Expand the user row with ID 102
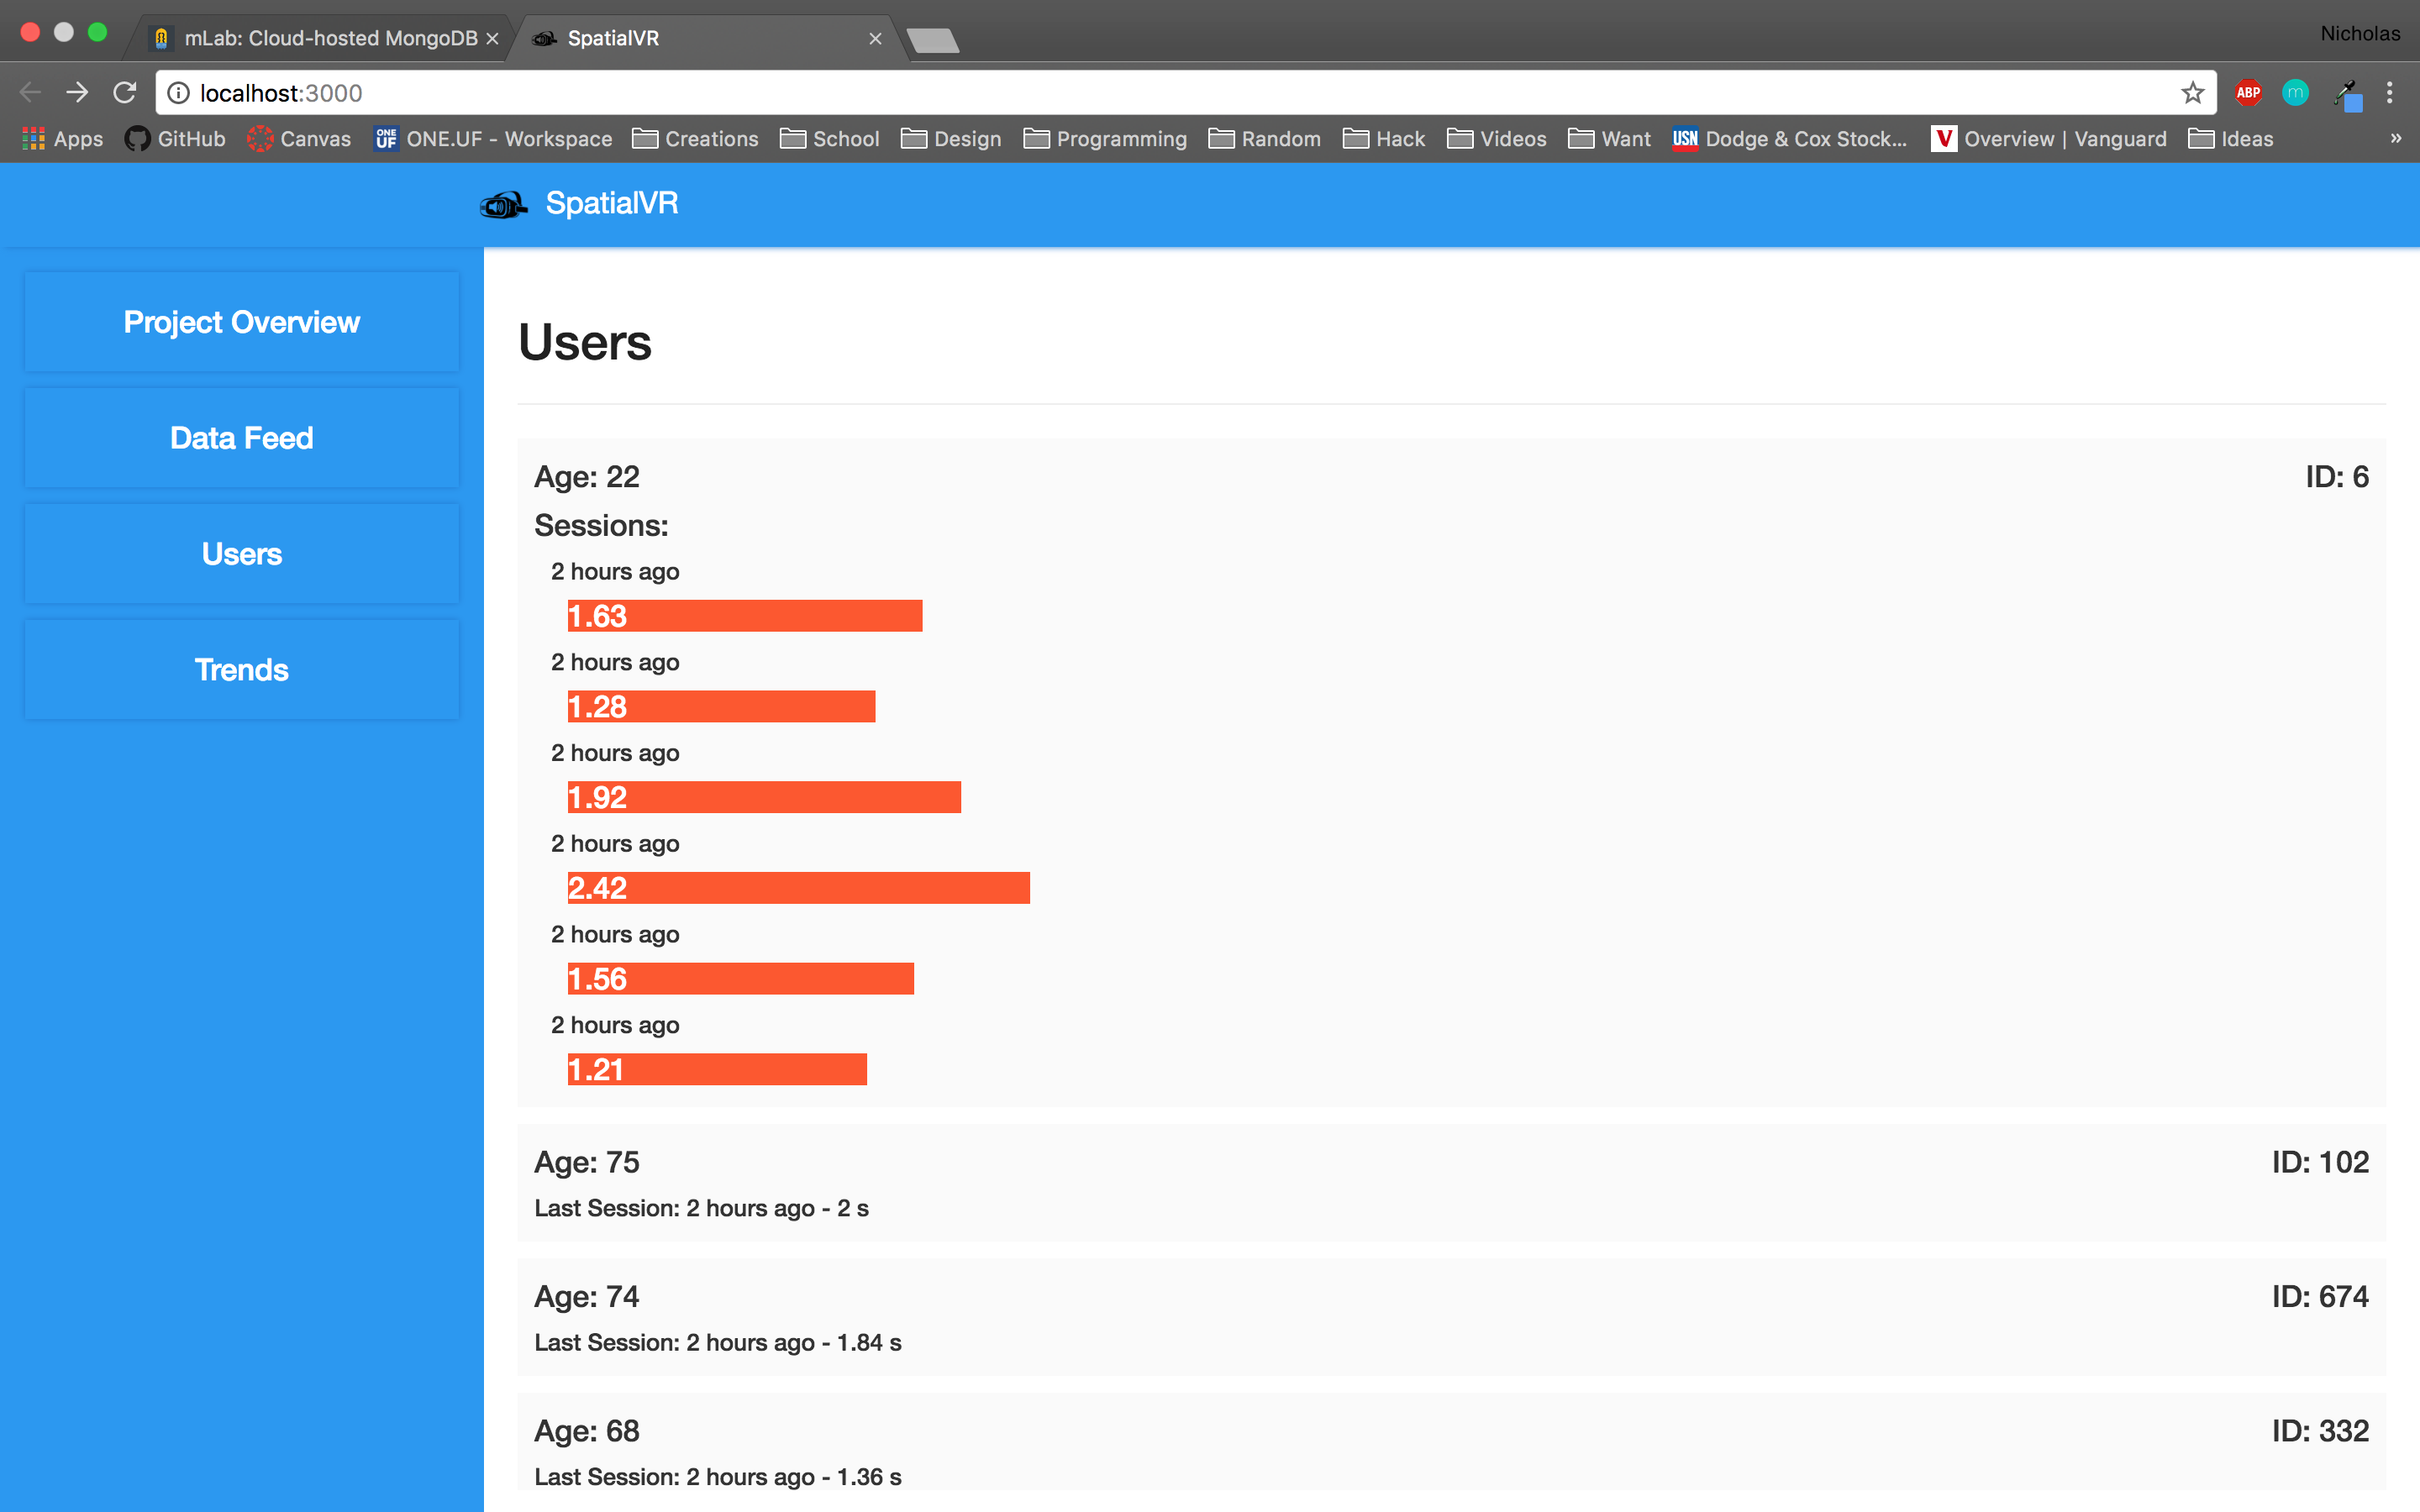Image resolution: width=2420 pixels, height=1512 pixels. (x=1450, y=1183)
